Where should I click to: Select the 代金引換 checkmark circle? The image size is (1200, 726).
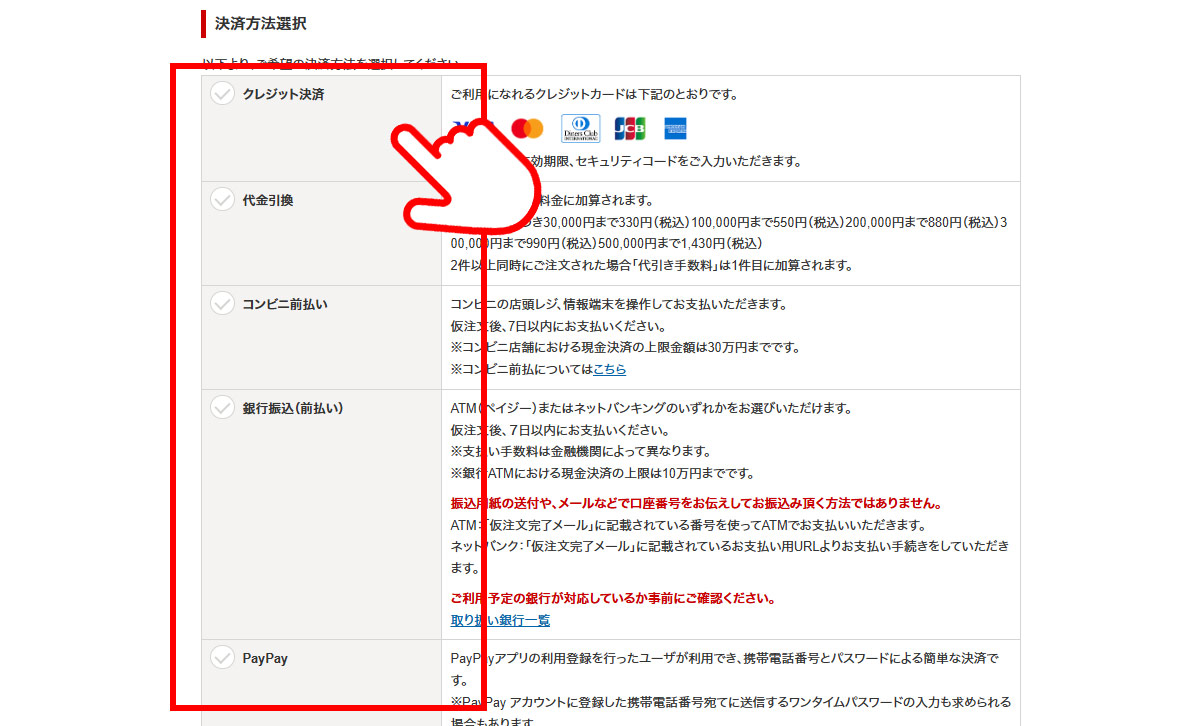221,200
